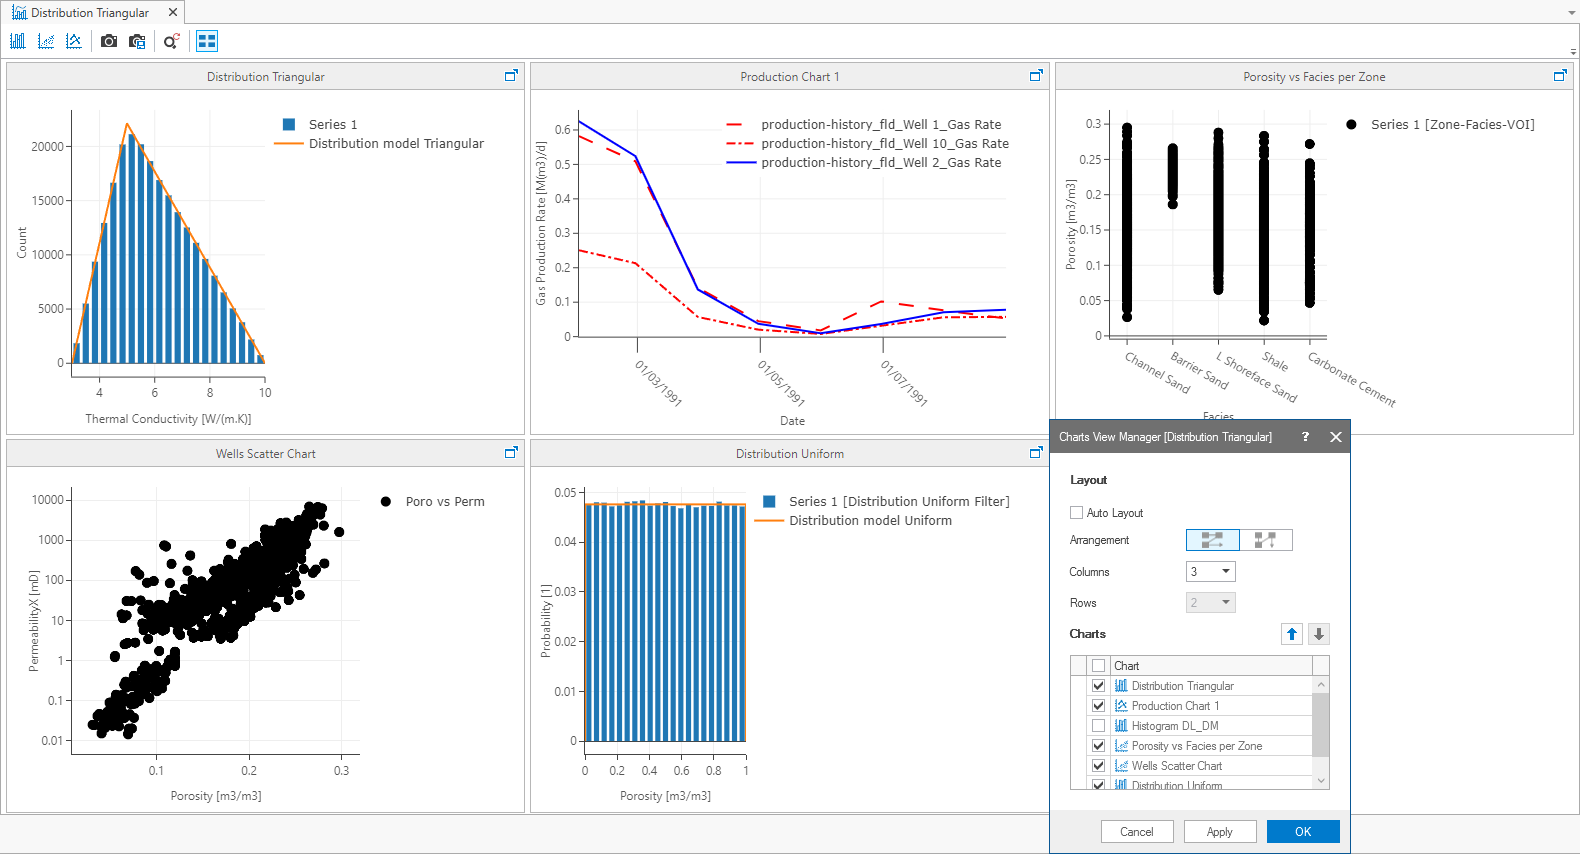
Task: Select the vertical-first arrangement option
Action: [x=1265, y=540]
